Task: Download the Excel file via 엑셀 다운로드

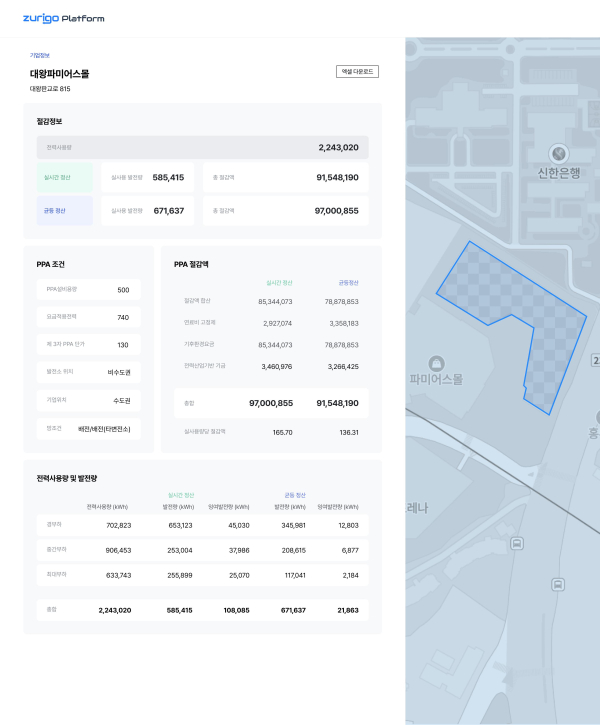Action: tap(357, 72)
